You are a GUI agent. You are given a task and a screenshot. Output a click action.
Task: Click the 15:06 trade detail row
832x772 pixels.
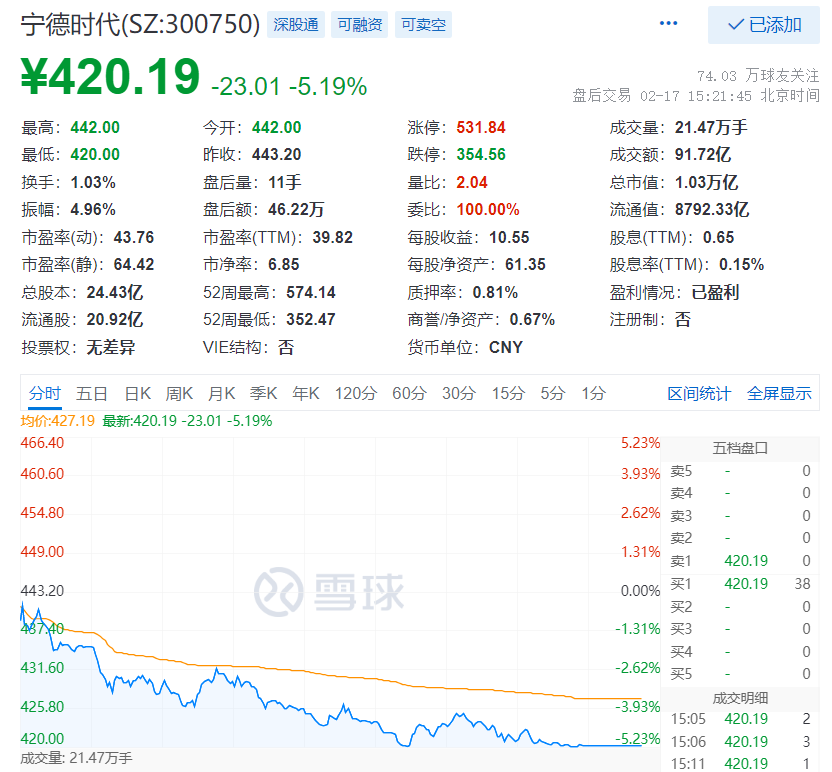(x=740, y=742)
